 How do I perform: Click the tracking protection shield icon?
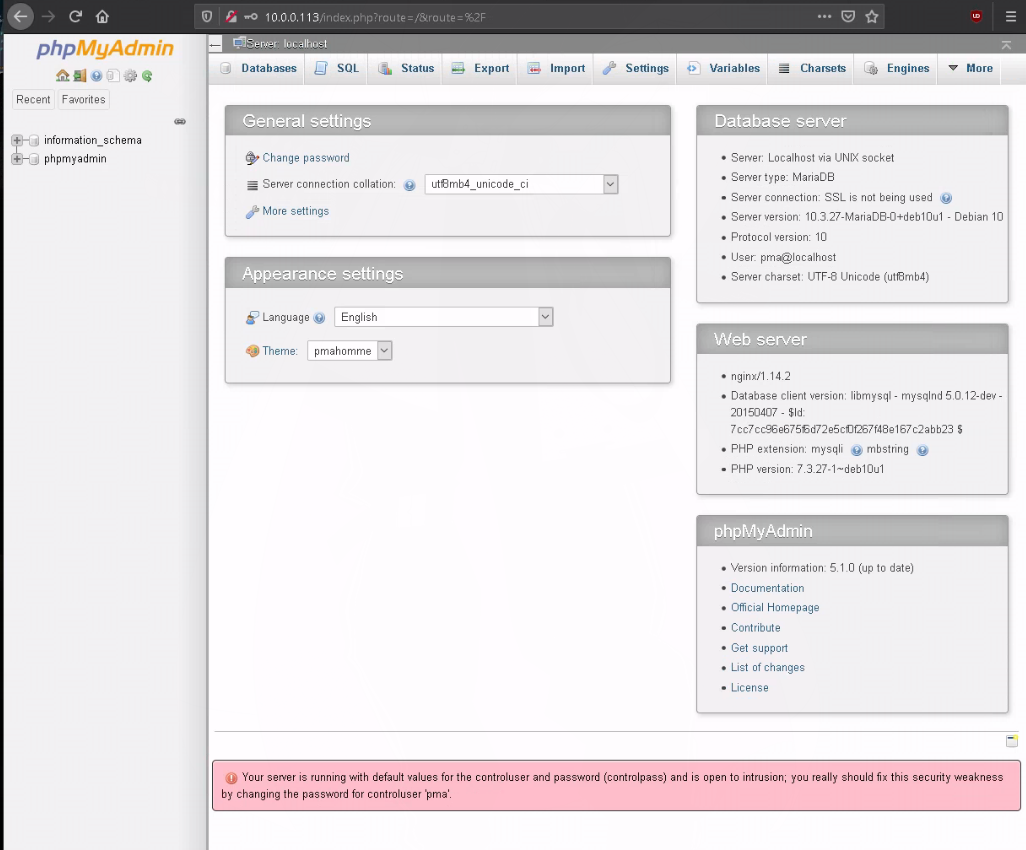207,17
